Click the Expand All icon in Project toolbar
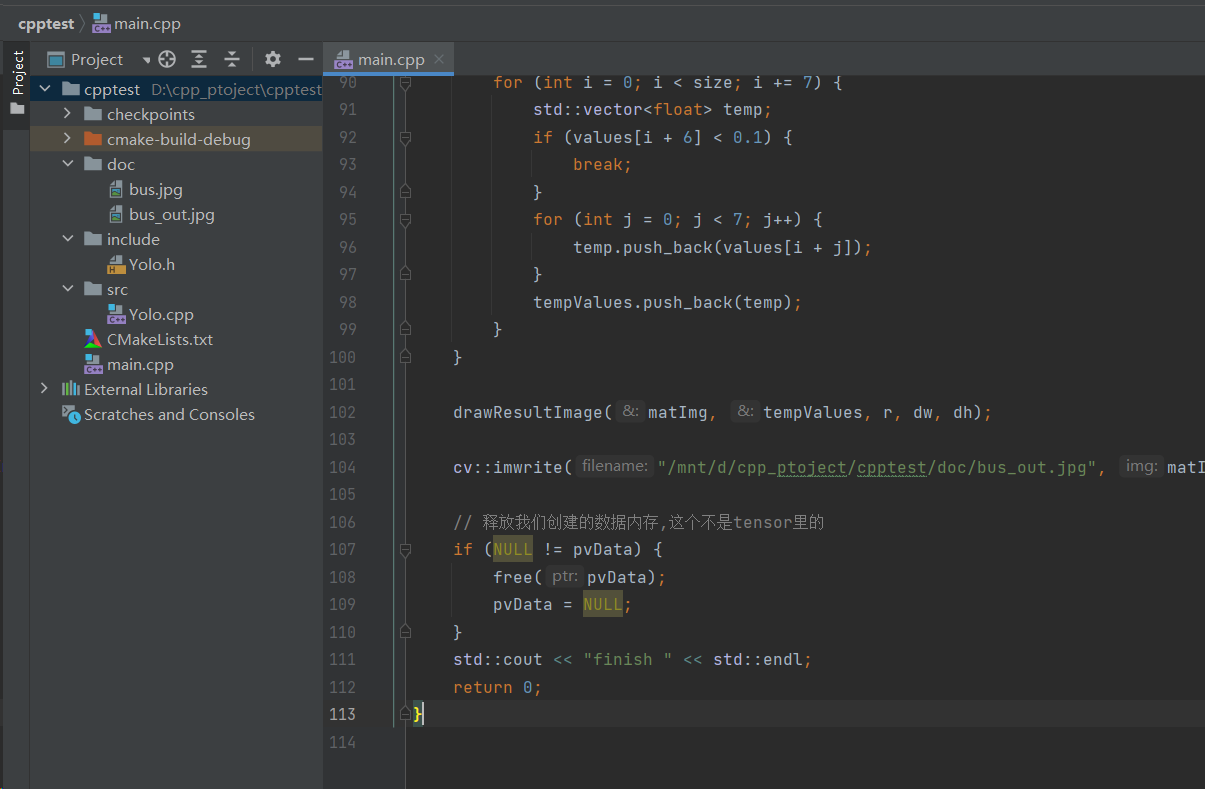The width and height of the screenshot is (1205, 789). click(199, 59)
